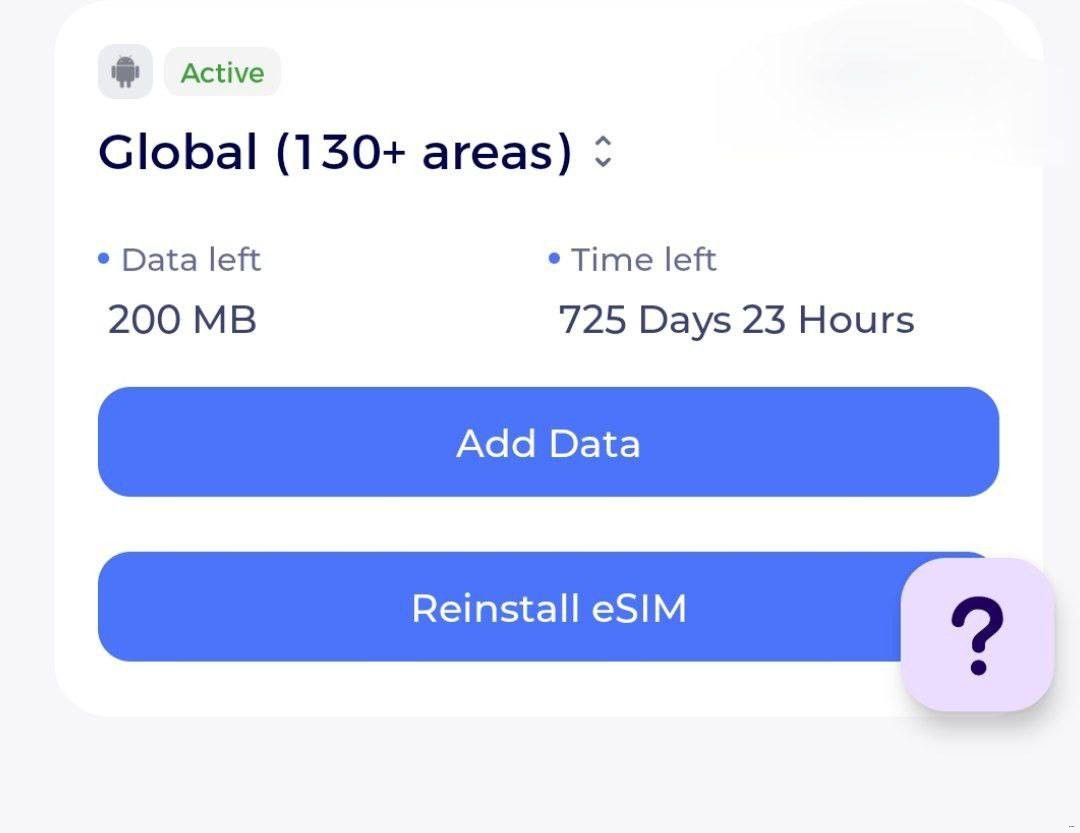Click the (130+ areas) text
This screenshot has height=833, width=1080.
(x=423, y=153)
